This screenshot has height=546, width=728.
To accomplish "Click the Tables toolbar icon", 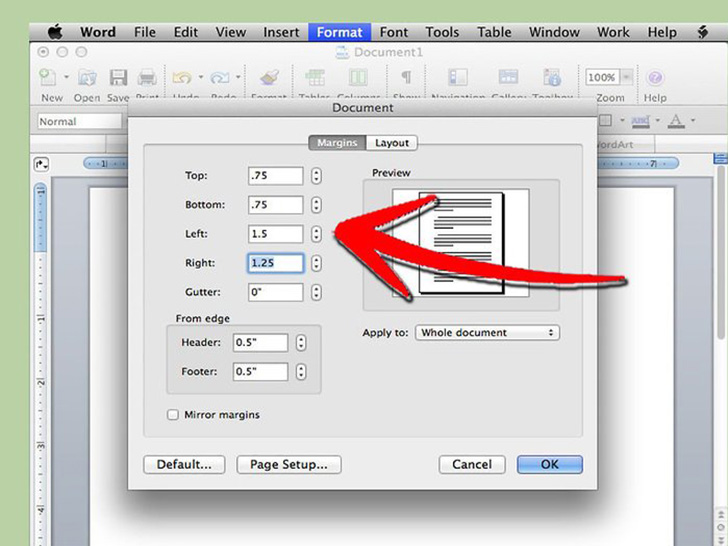I will (x=315, y=77).
